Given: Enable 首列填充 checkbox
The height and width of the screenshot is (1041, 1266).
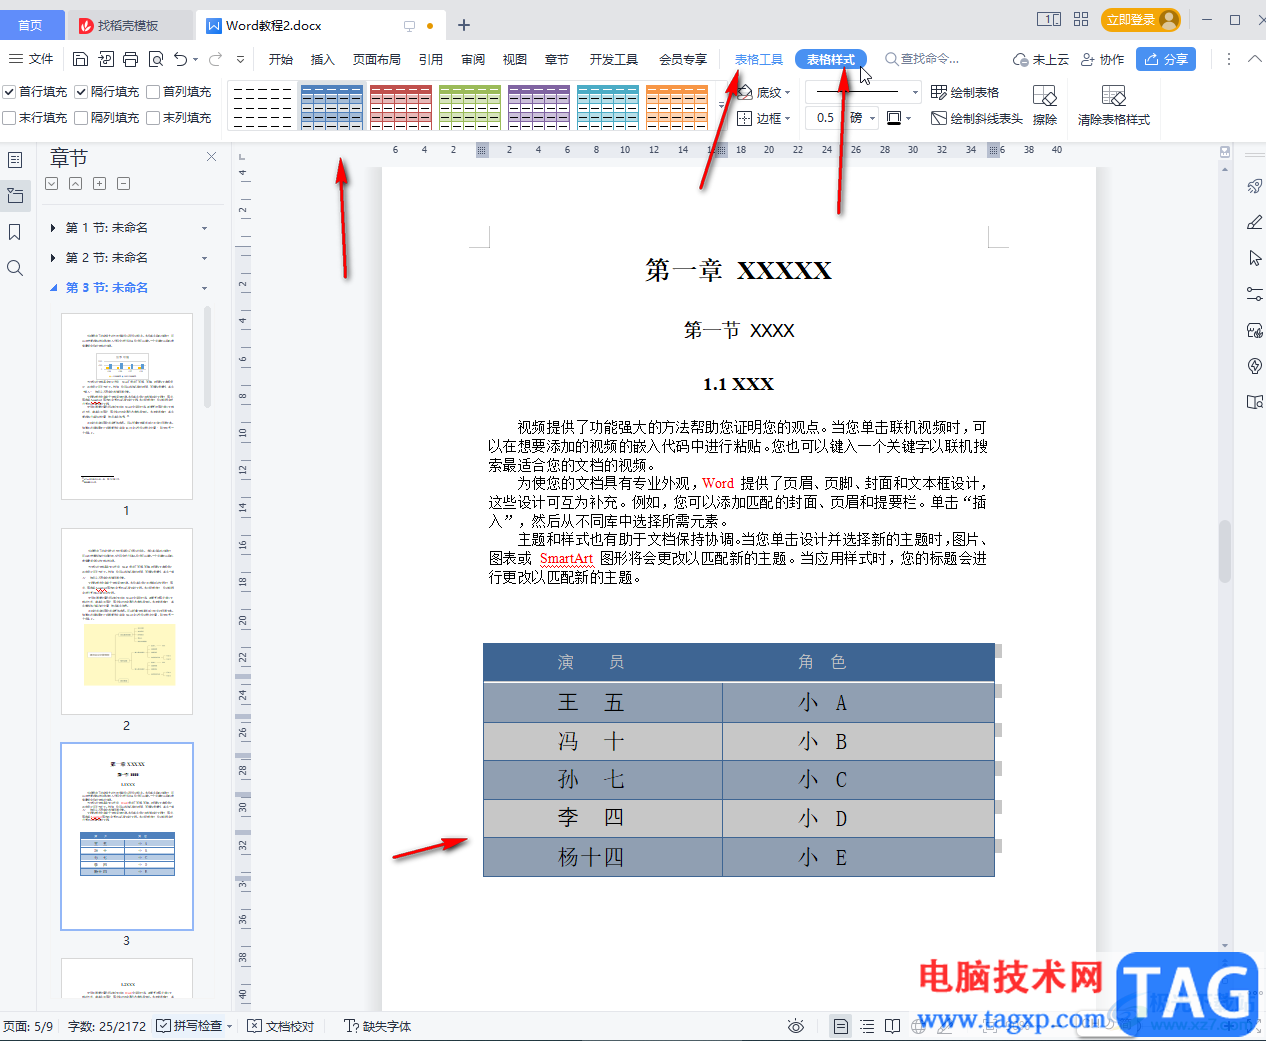Looking at the screenshot, I should 153,92.
